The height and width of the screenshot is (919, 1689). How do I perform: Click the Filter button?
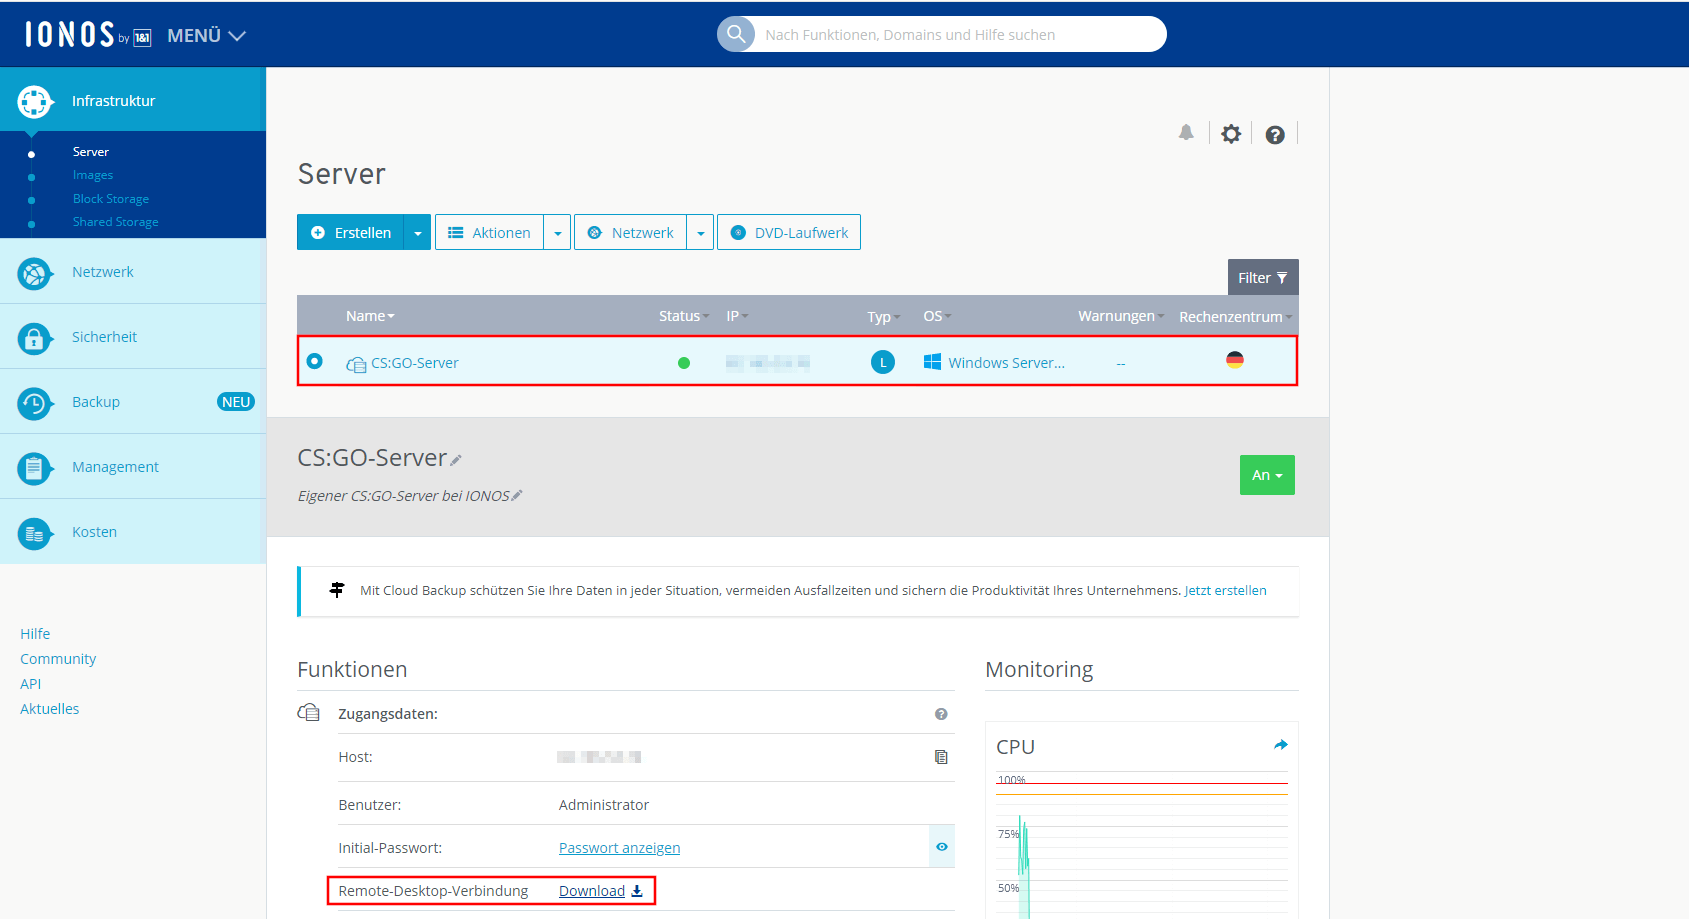(1262, 278)
